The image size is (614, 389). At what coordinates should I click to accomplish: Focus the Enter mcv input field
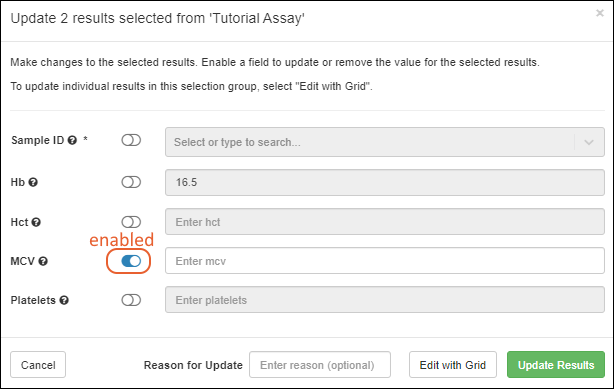pyautogui.click(x=385, y=261)
